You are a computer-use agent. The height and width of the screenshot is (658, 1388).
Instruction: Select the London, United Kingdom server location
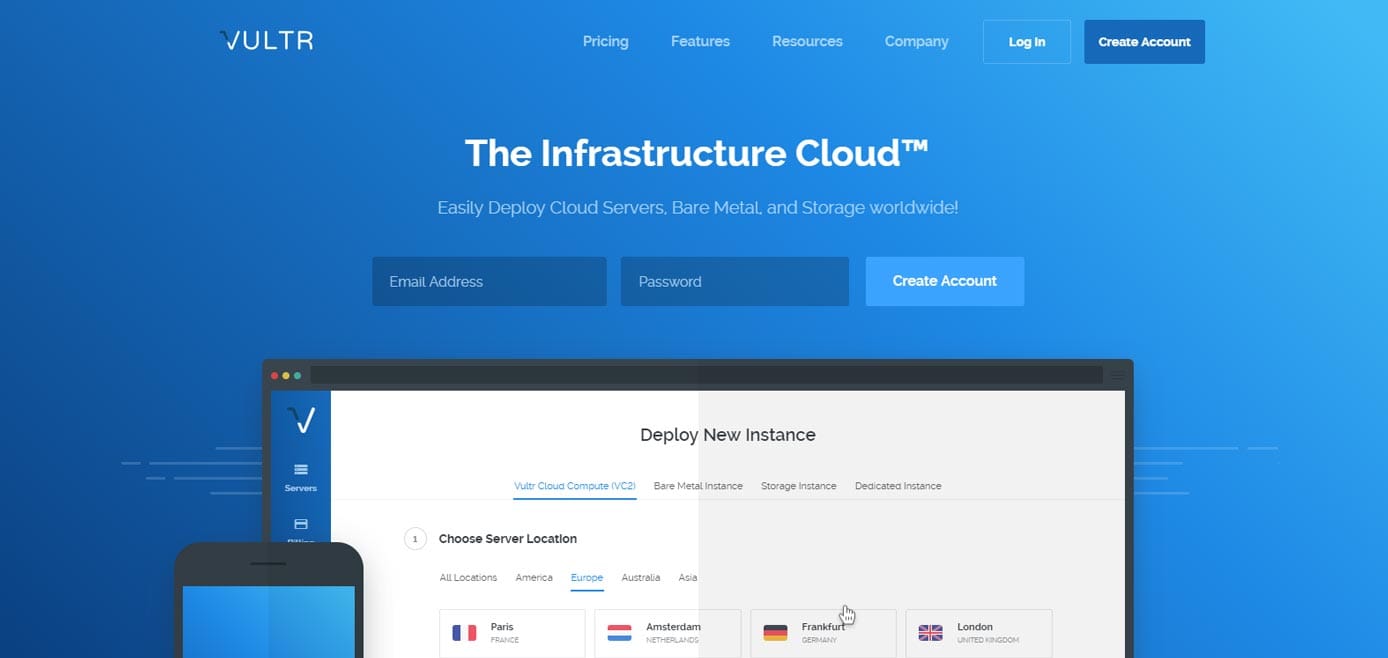coord(978,632)
